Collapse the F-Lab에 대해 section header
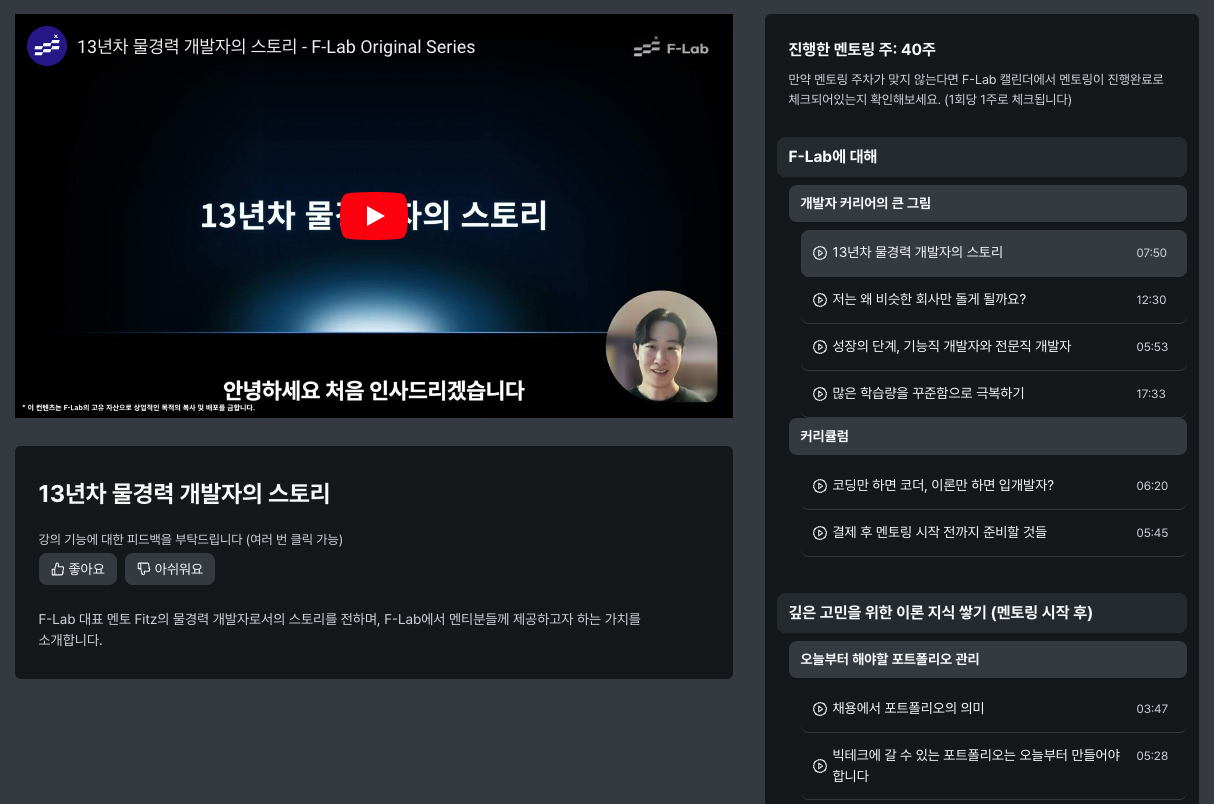This screenshot has width=1214, height=804. tap(981, 157)
